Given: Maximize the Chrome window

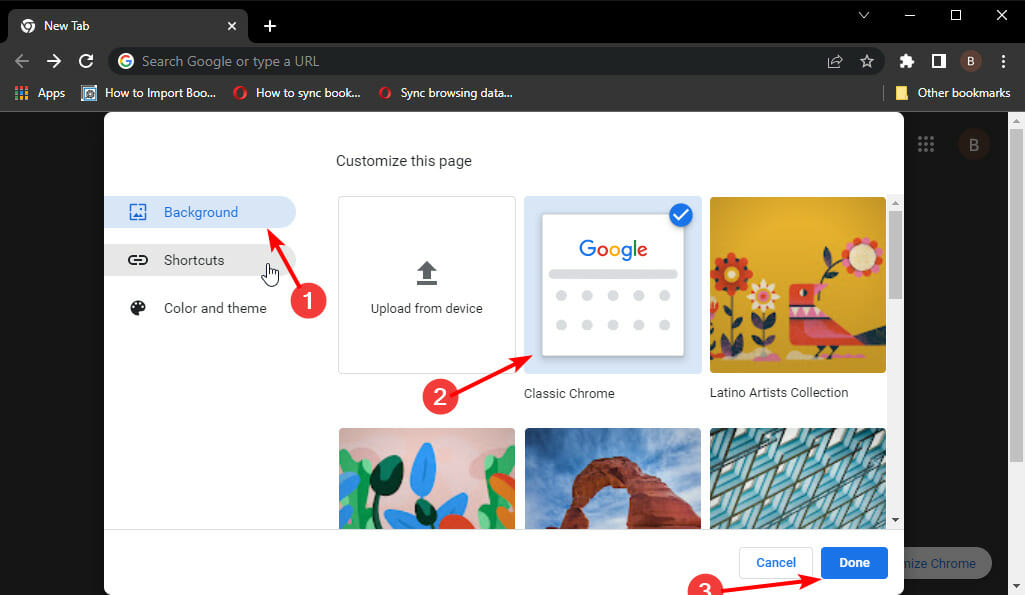Looking at the screenshot, I should pyautogui.click(x=956, y=15).
